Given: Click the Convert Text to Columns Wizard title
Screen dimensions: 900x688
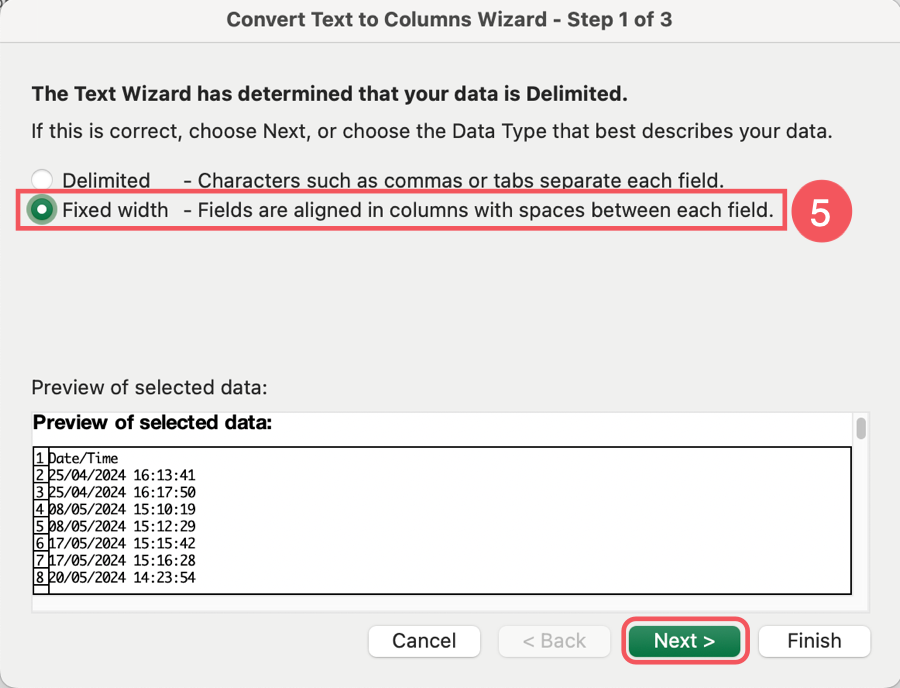Looking at the screenshot, I should (x=449, y=19).
